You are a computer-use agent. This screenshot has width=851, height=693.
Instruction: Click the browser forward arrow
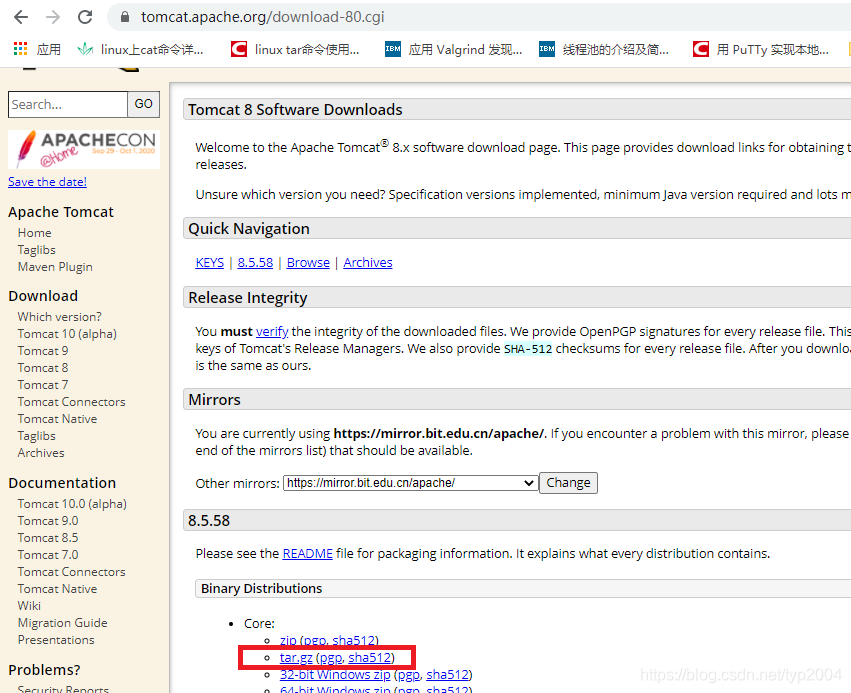[x=53, y=17]
